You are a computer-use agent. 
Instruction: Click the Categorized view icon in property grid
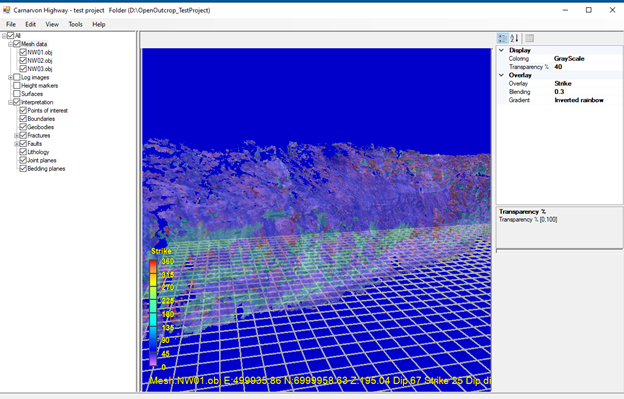coord(503,38)
